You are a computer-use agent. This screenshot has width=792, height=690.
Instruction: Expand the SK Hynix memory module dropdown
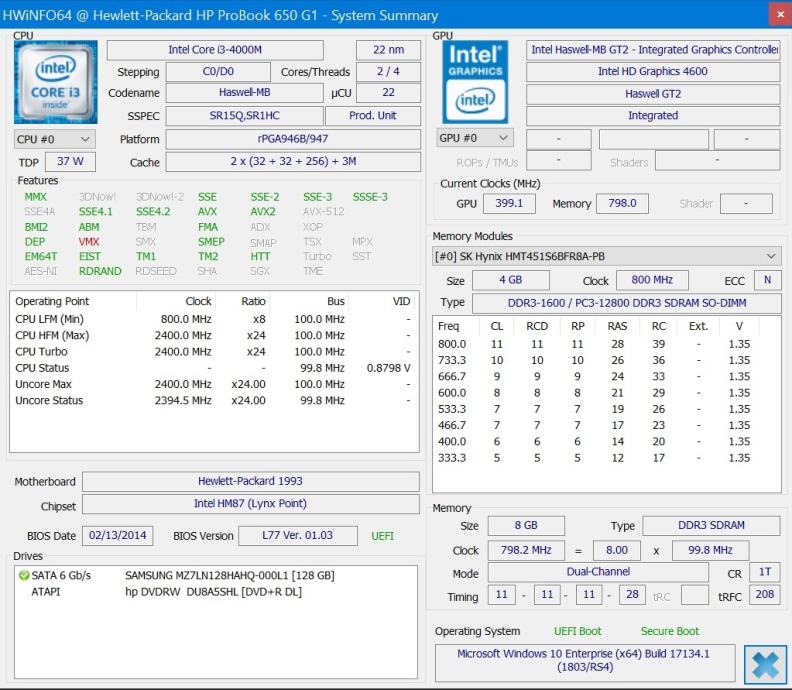[606, 256]
